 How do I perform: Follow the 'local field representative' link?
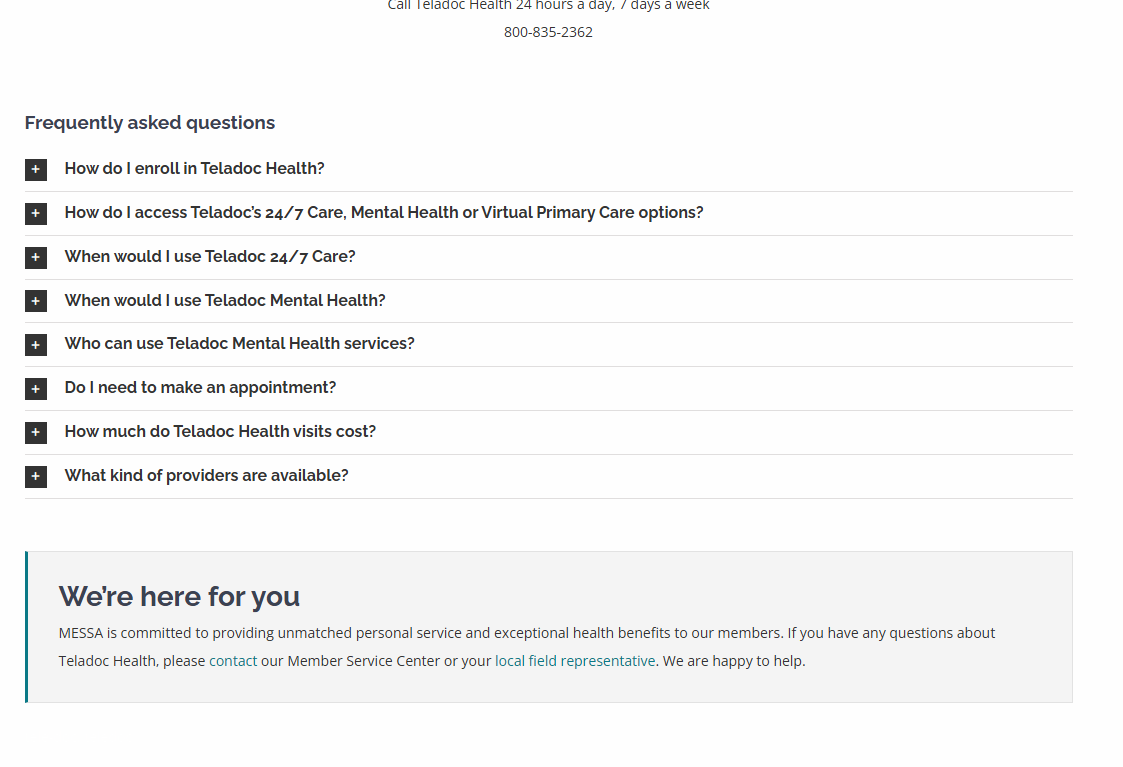click(x=575, y=661)
